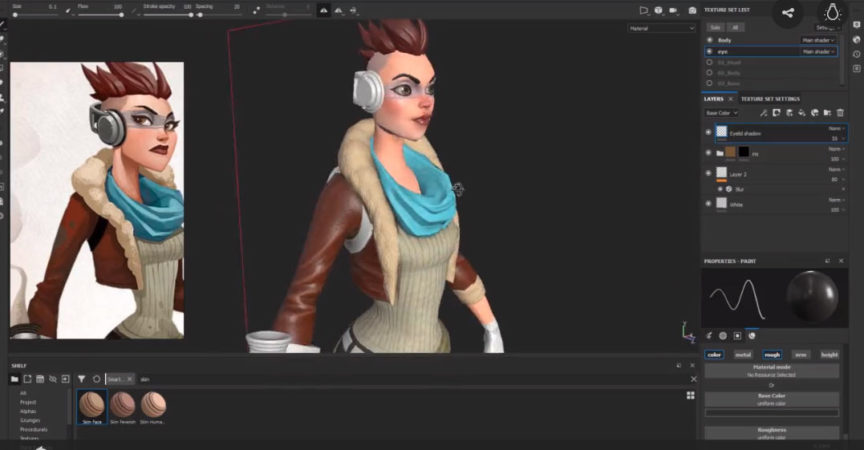Toggle visibility of Layer 2

[709, 173]
